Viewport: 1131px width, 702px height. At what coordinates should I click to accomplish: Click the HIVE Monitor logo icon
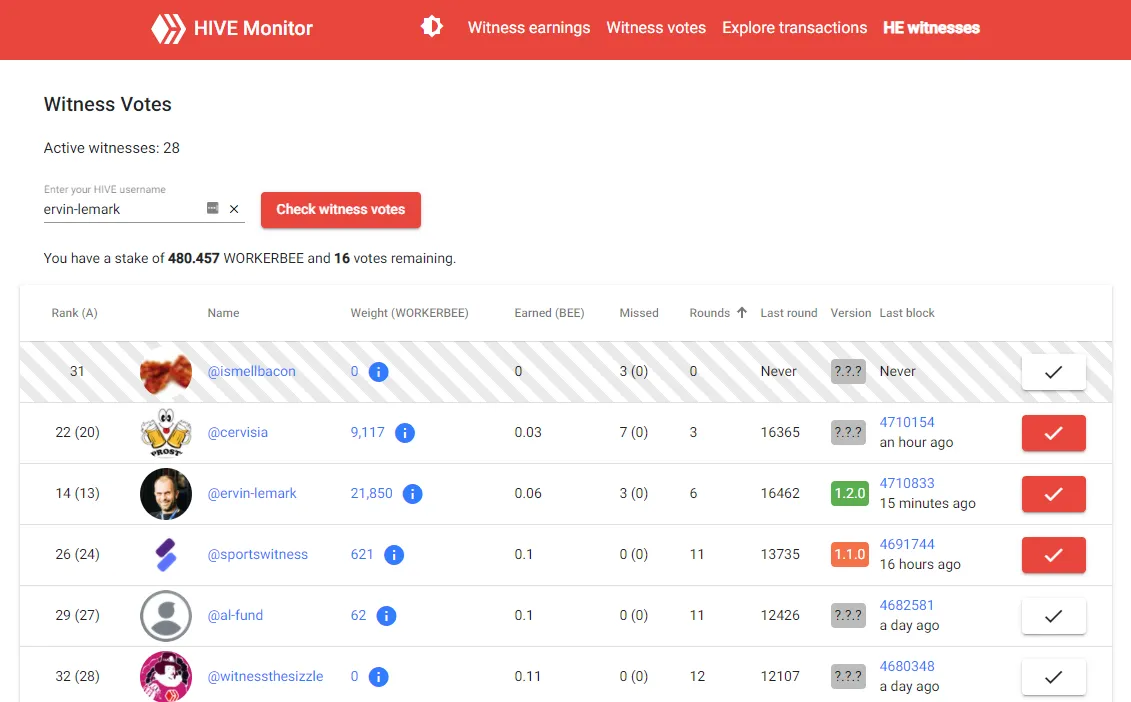point(168,28)
